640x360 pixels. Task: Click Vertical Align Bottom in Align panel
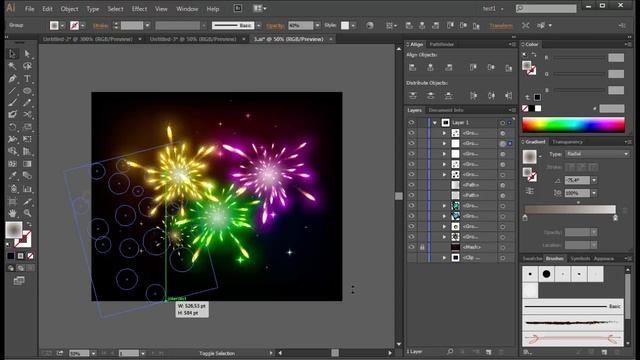pos(509,67)
